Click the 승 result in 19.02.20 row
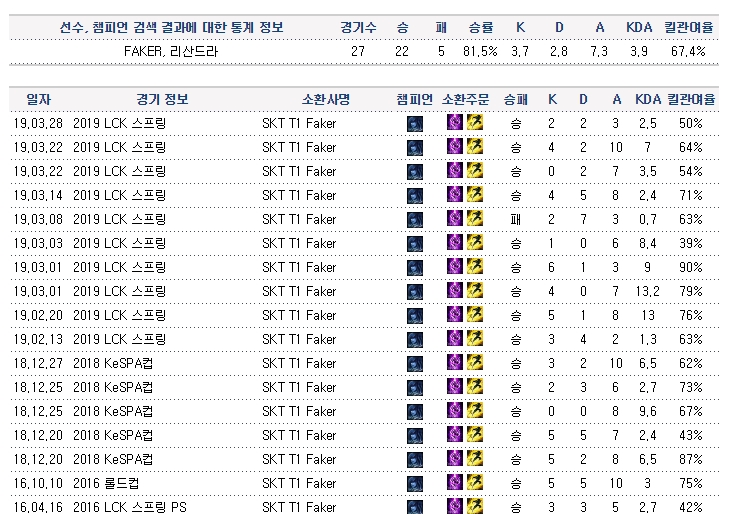The height and width of the screenshot is (514, 734). click(x=515, y=316)
